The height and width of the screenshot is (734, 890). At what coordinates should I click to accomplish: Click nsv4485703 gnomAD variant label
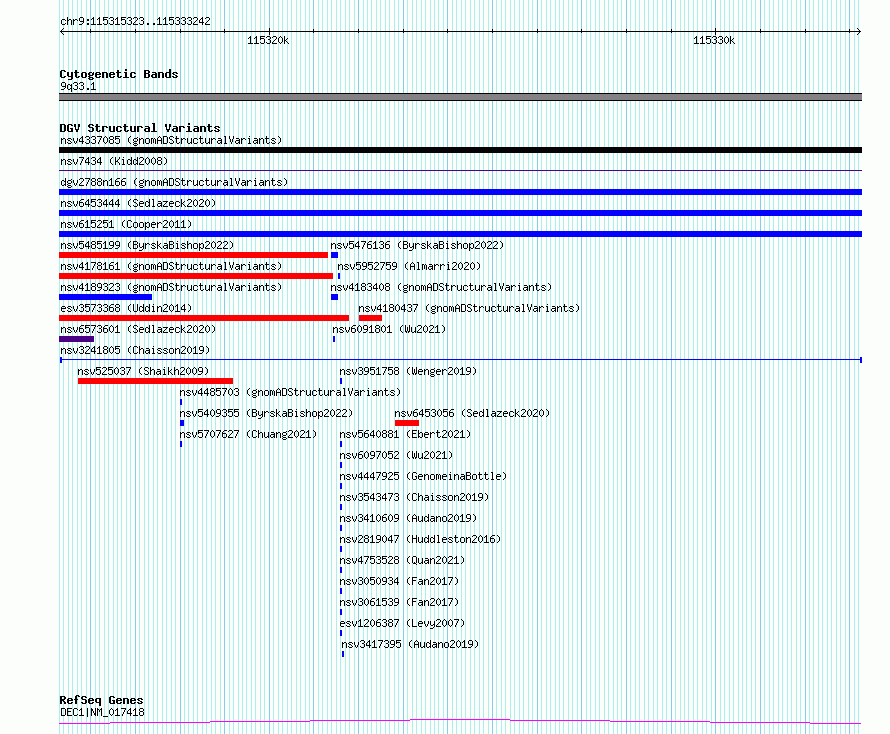click(290, 392)
